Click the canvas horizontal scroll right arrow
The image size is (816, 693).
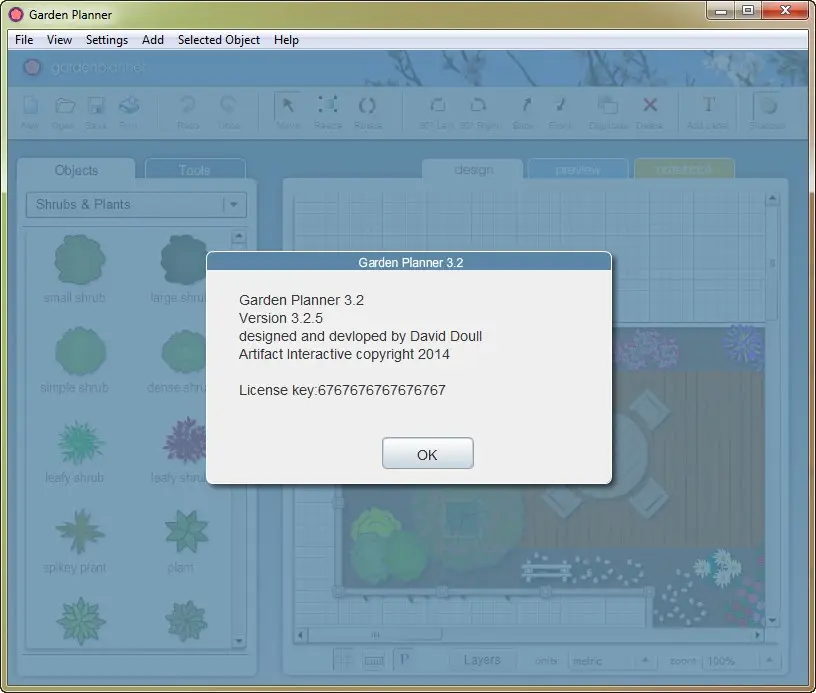coord(757,635)
